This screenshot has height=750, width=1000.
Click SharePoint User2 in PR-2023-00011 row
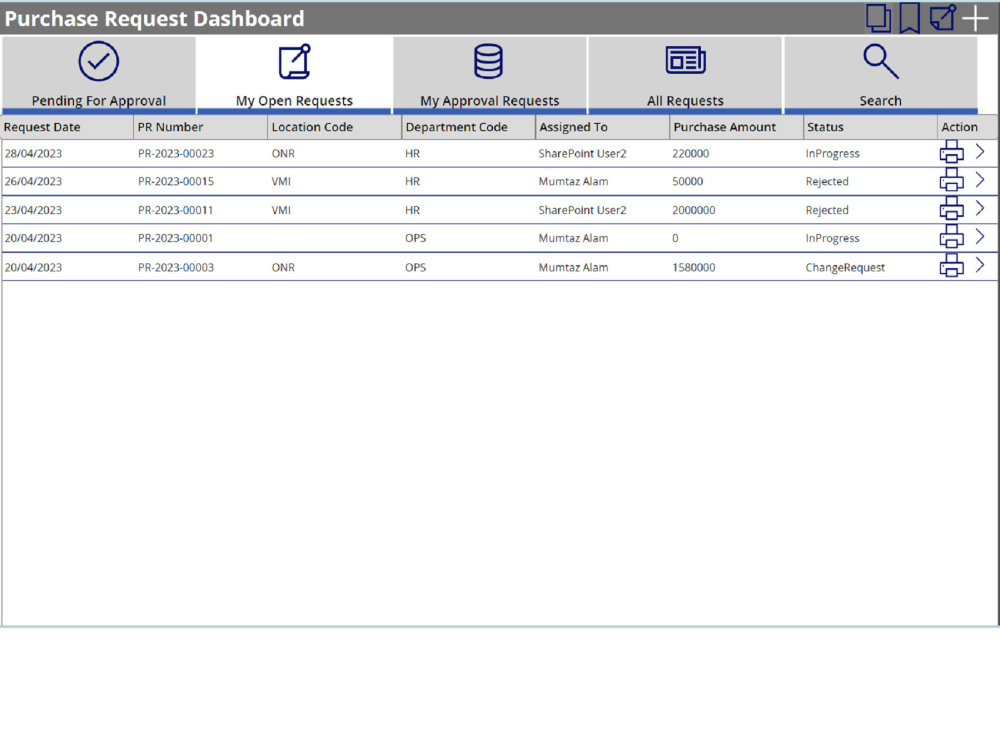[582, 210]
